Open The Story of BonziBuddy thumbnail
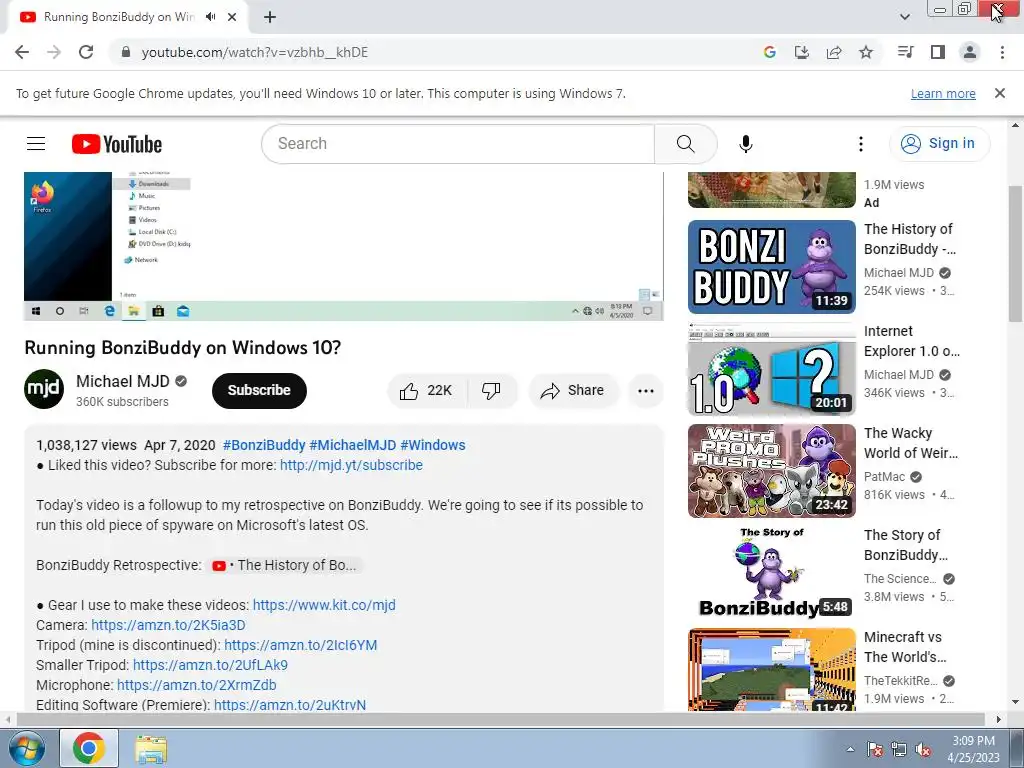This screenshot has height=768, width=1024. pos(771,573)
